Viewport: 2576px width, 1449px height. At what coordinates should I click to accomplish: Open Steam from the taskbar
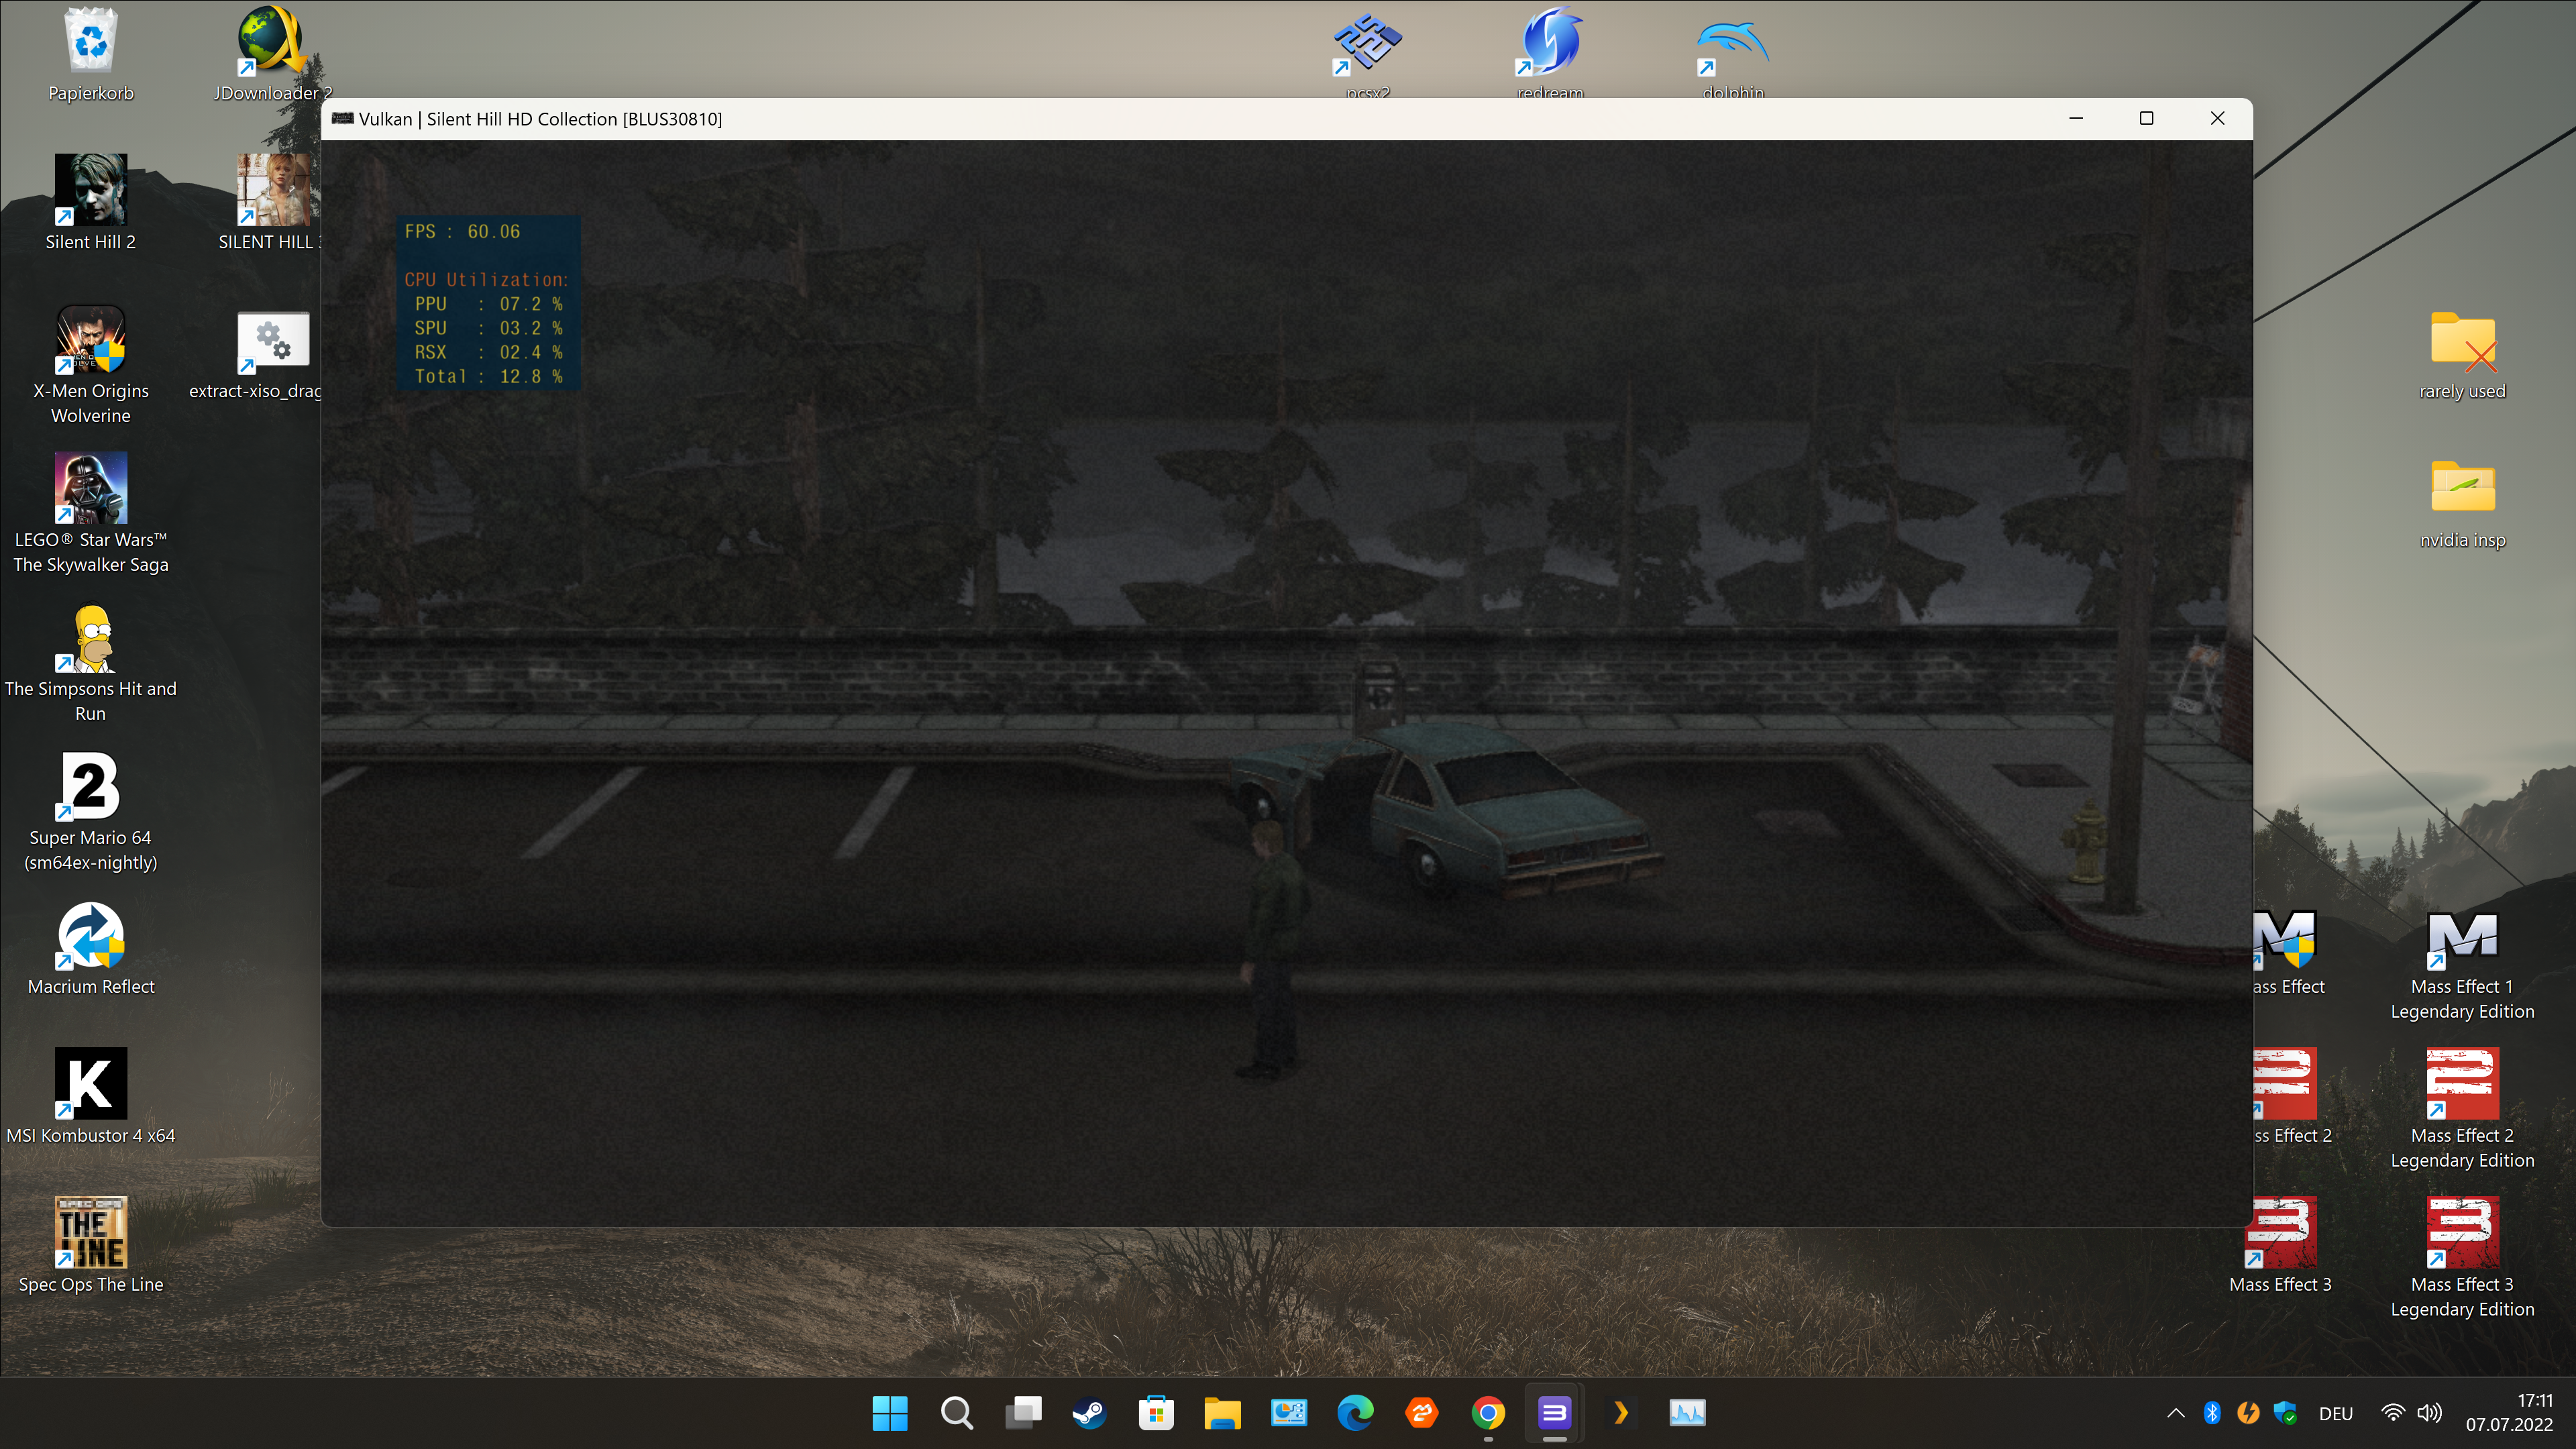point(1089,1413)
